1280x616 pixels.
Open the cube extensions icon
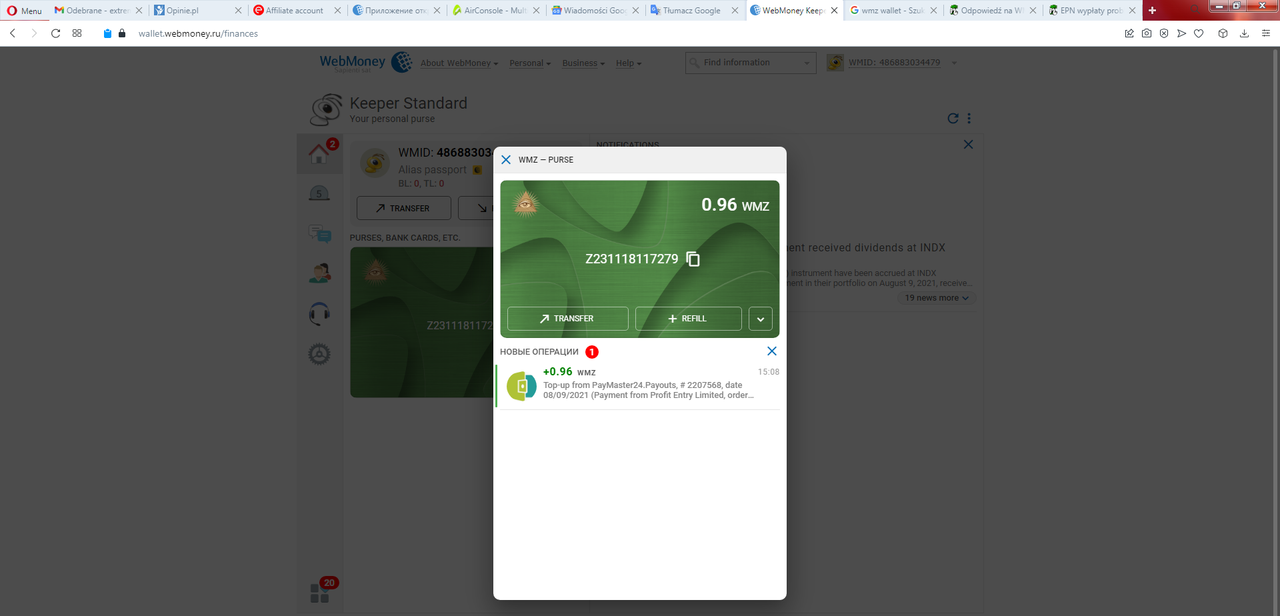click(x=1223, y=33)
